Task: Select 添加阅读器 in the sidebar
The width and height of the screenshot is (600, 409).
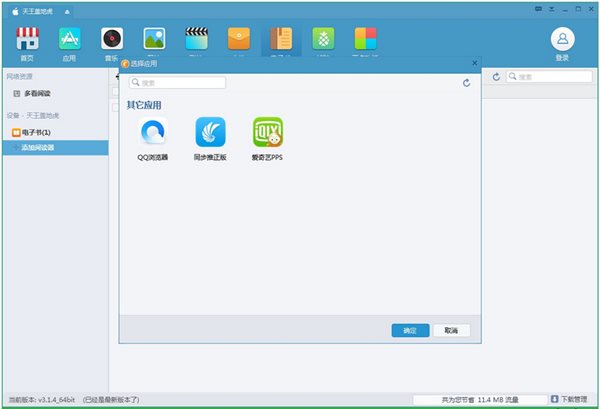Action: point(38,148)
